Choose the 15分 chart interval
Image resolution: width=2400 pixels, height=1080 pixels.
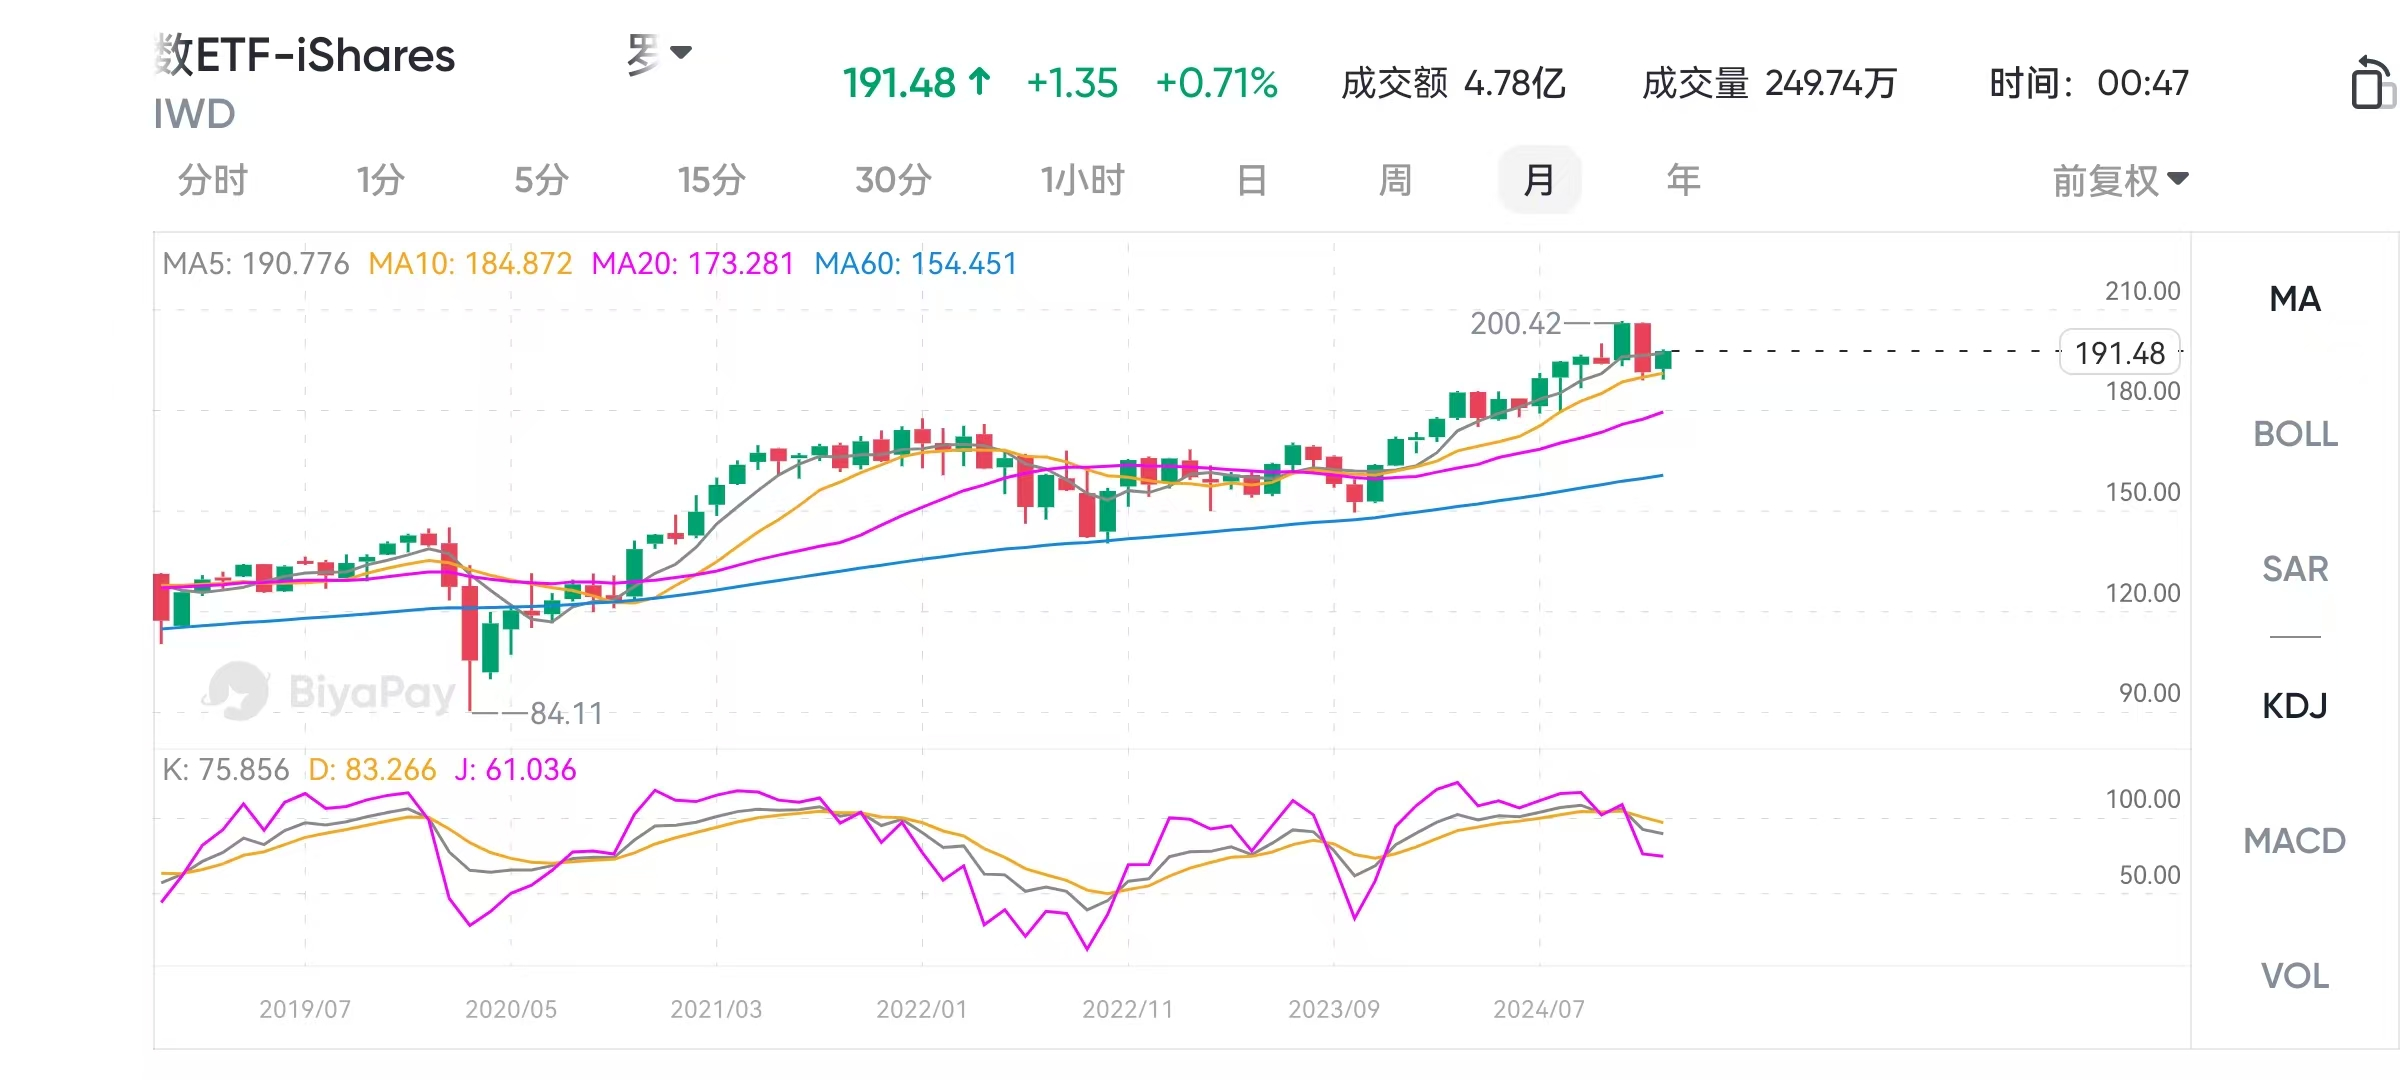tap(711, 181)
